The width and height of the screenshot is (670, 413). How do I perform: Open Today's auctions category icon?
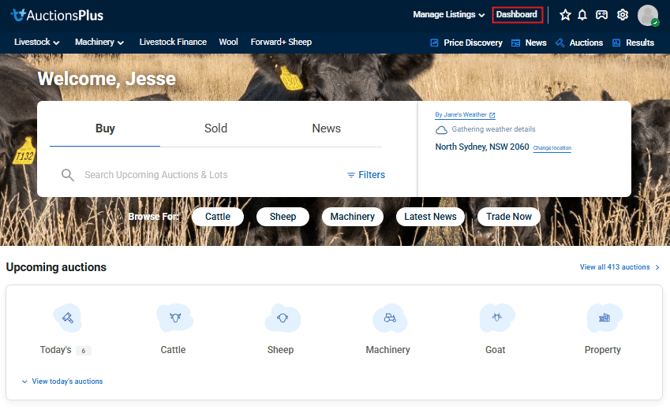click(67, 318)
